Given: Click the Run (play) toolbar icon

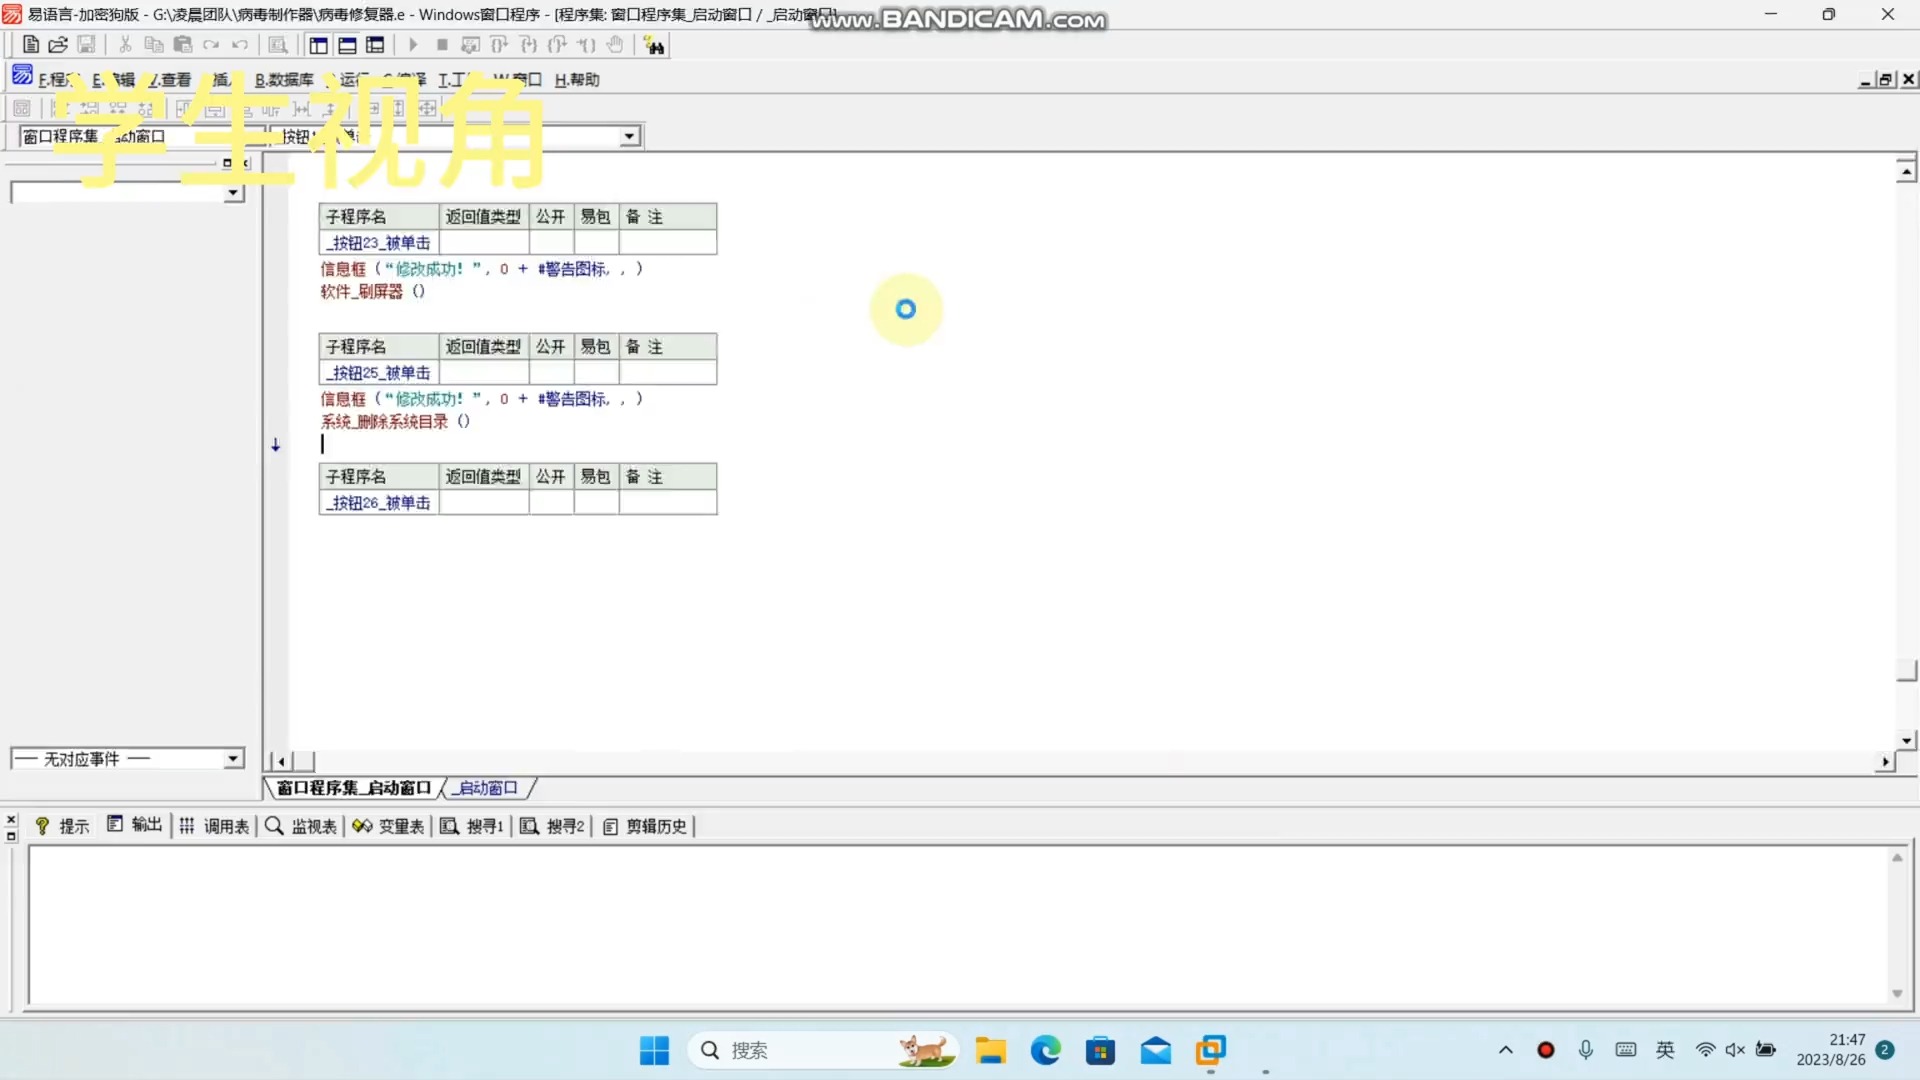Looking at the screenshot, I should [413, 45].
